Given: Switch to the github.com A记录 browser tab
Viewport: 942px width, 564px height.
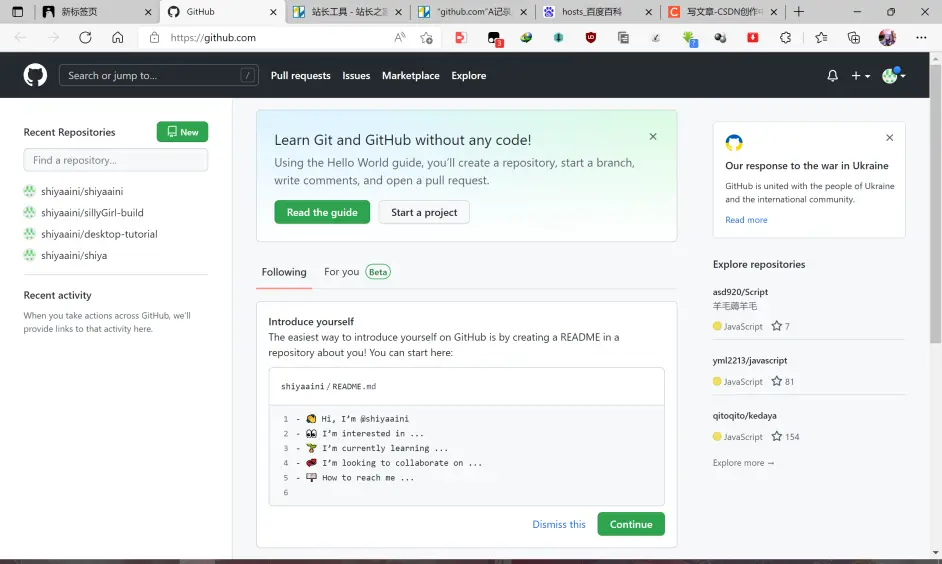Looking at the screenshot, I should 474,11.
